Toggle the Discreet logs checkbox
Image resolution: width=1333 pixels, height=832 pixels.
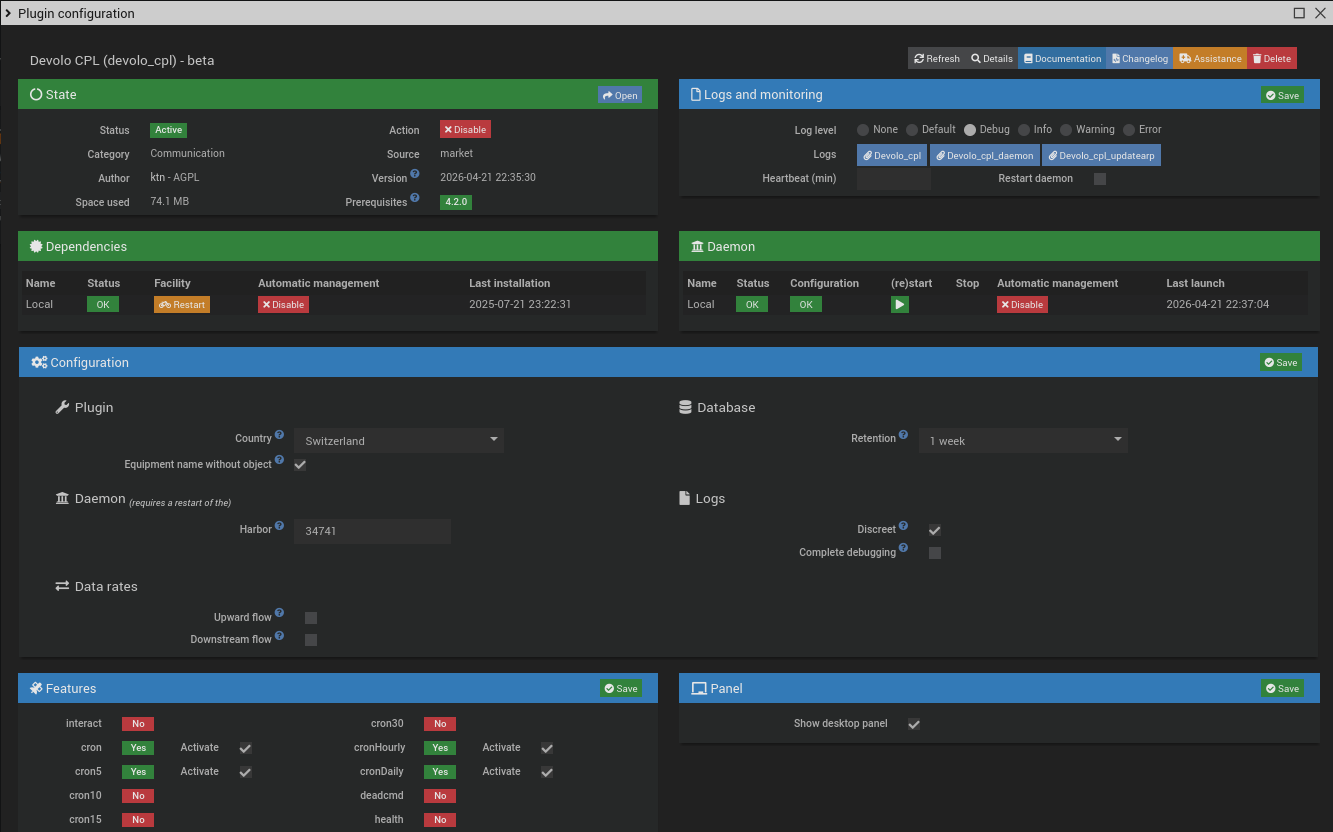click(935, 530)
